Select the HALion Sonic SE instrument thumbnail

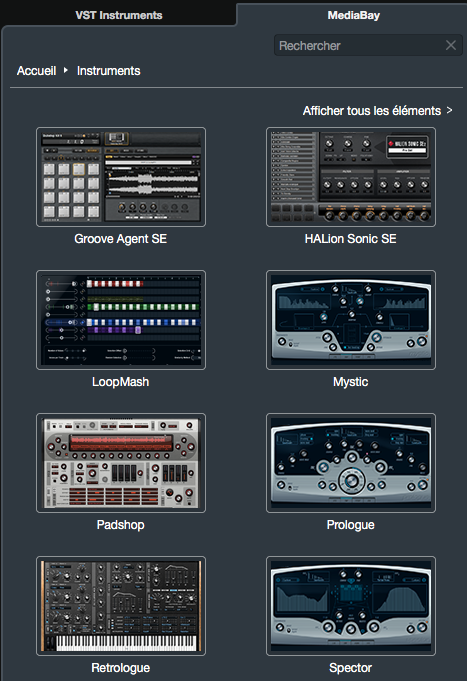click(x=351, y=177)
